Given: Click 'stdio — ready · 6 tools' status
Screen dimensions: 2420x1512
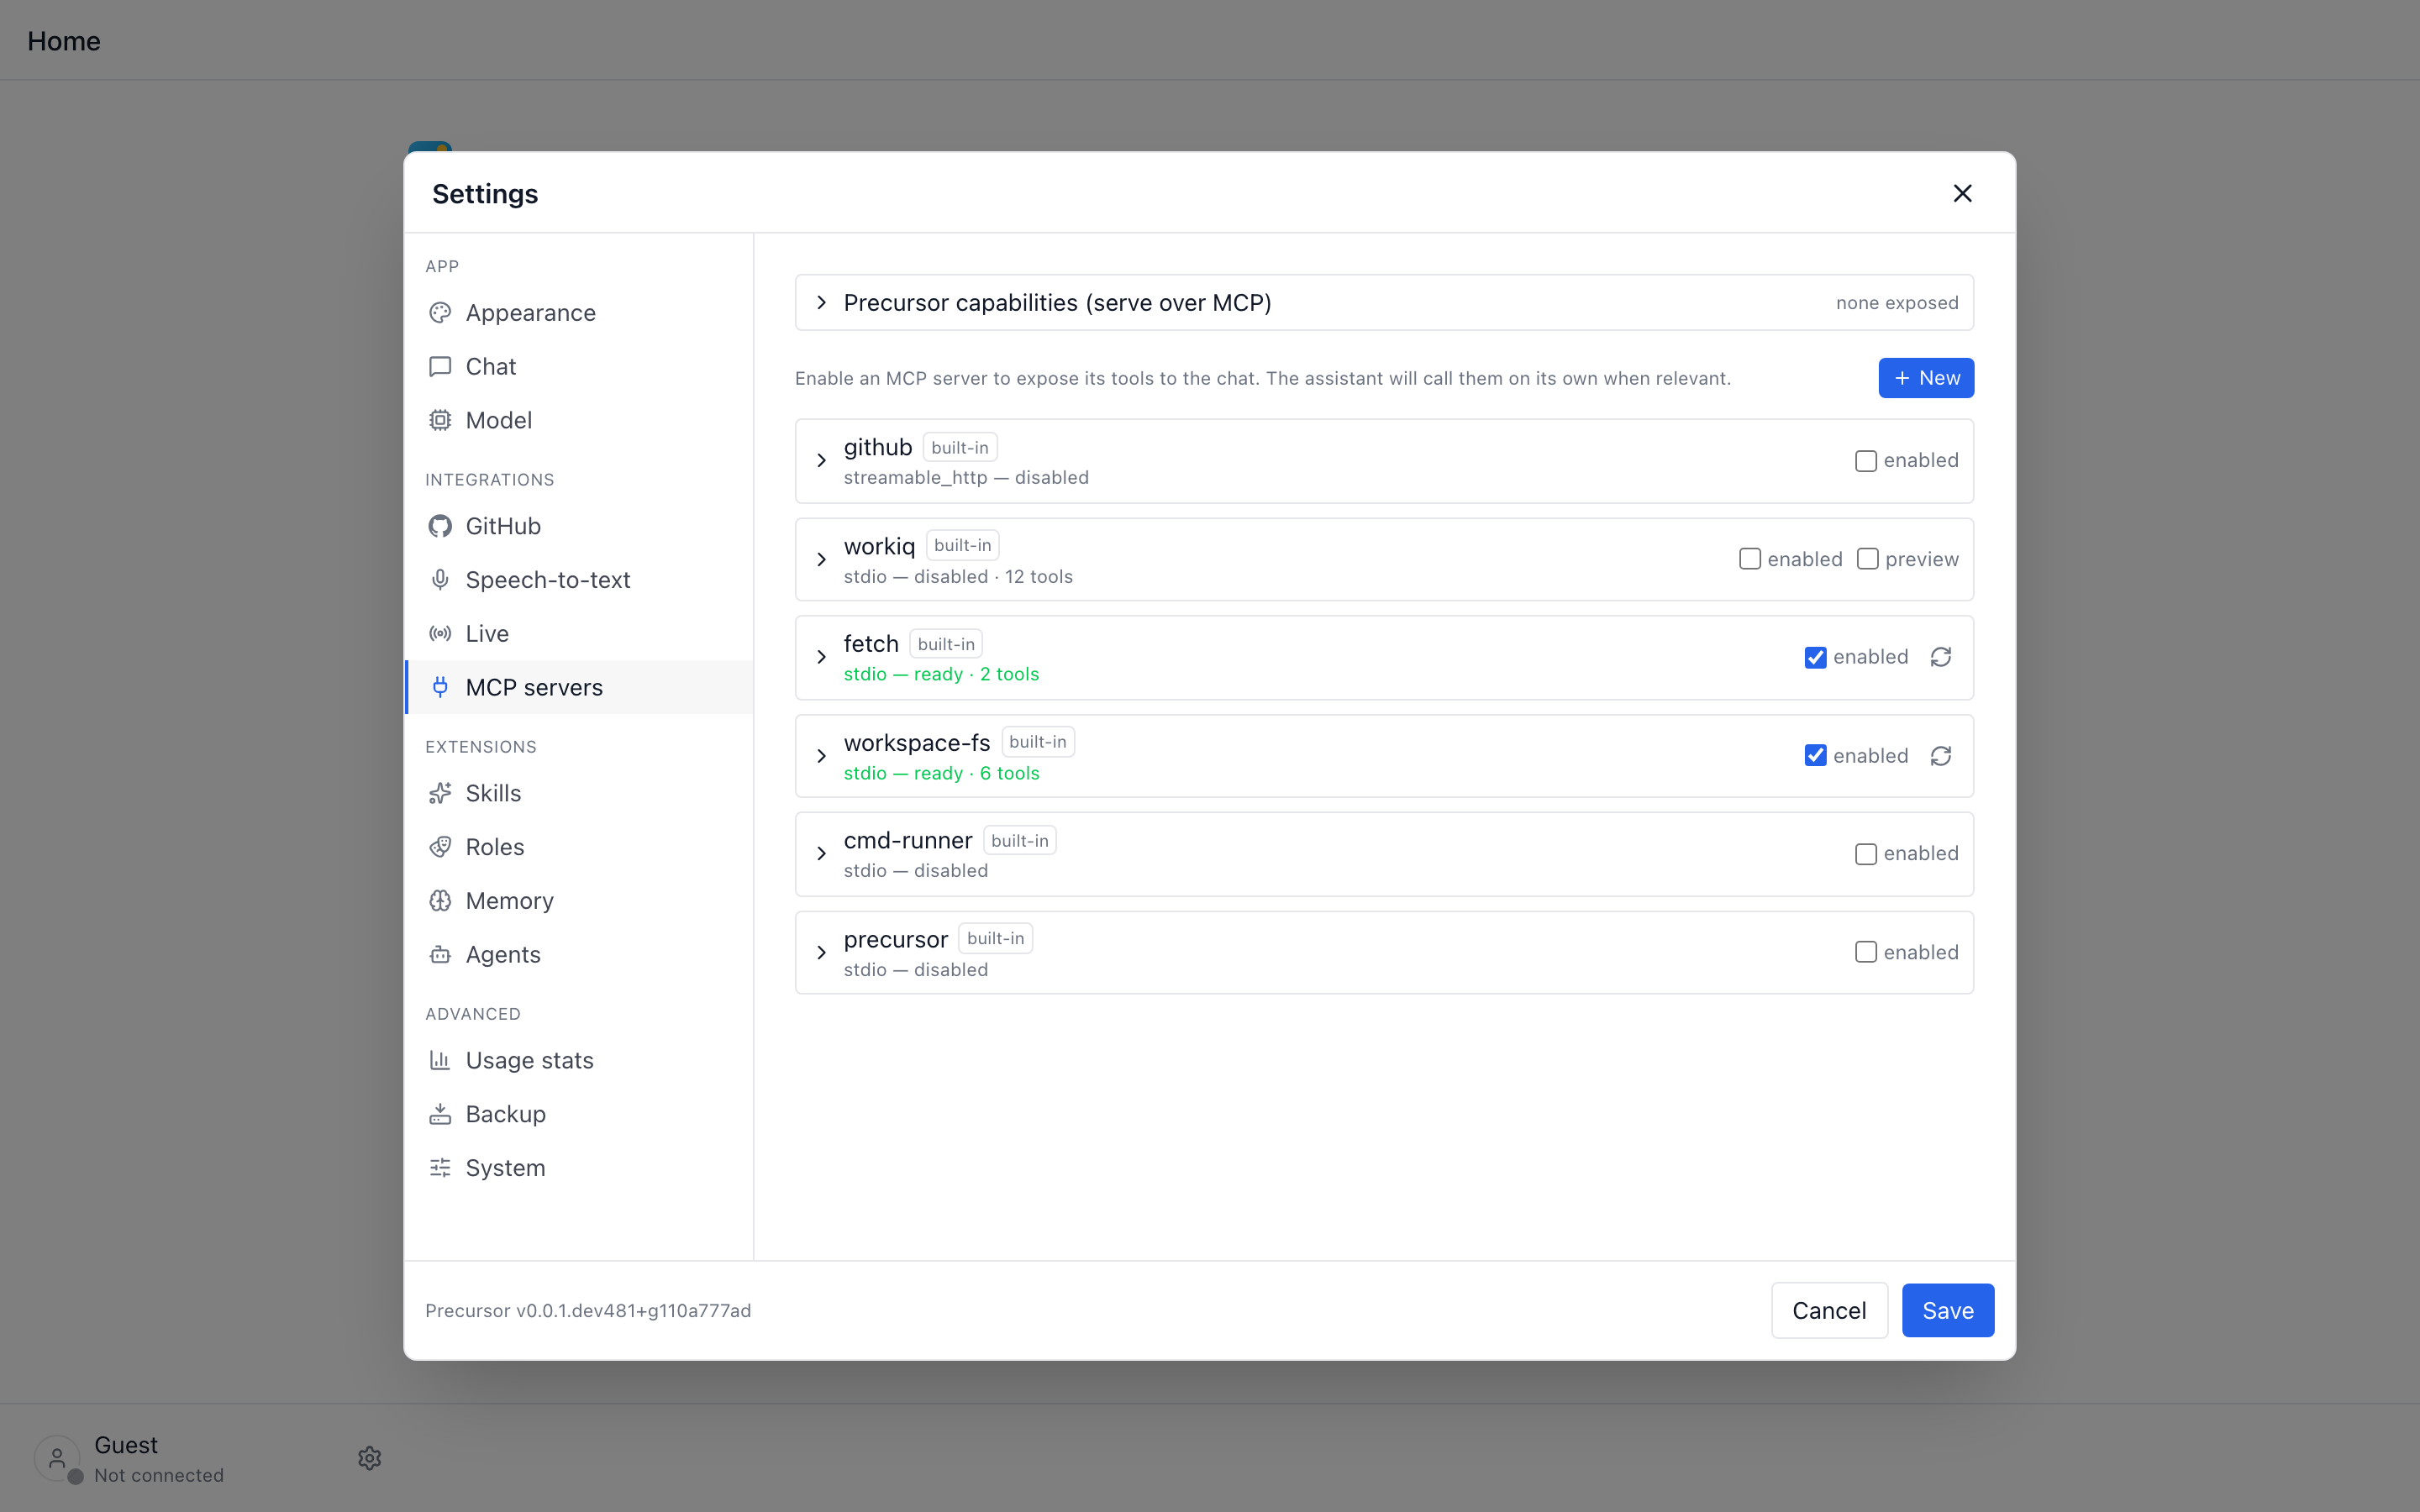Looking at the screenshot, I should tap(941, 773).
